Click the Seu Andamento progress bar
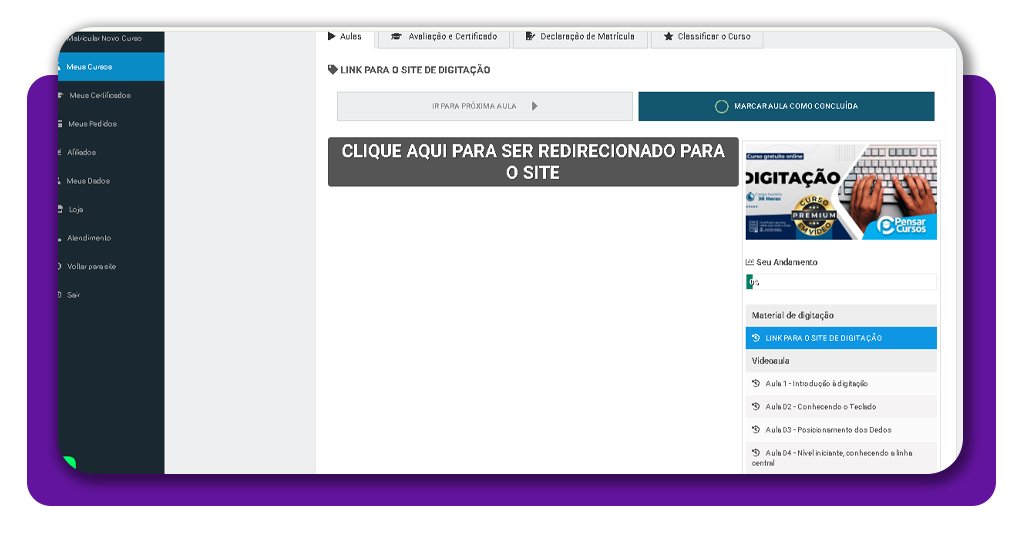This screenshot has width=1024, height=536. (841, 282)
